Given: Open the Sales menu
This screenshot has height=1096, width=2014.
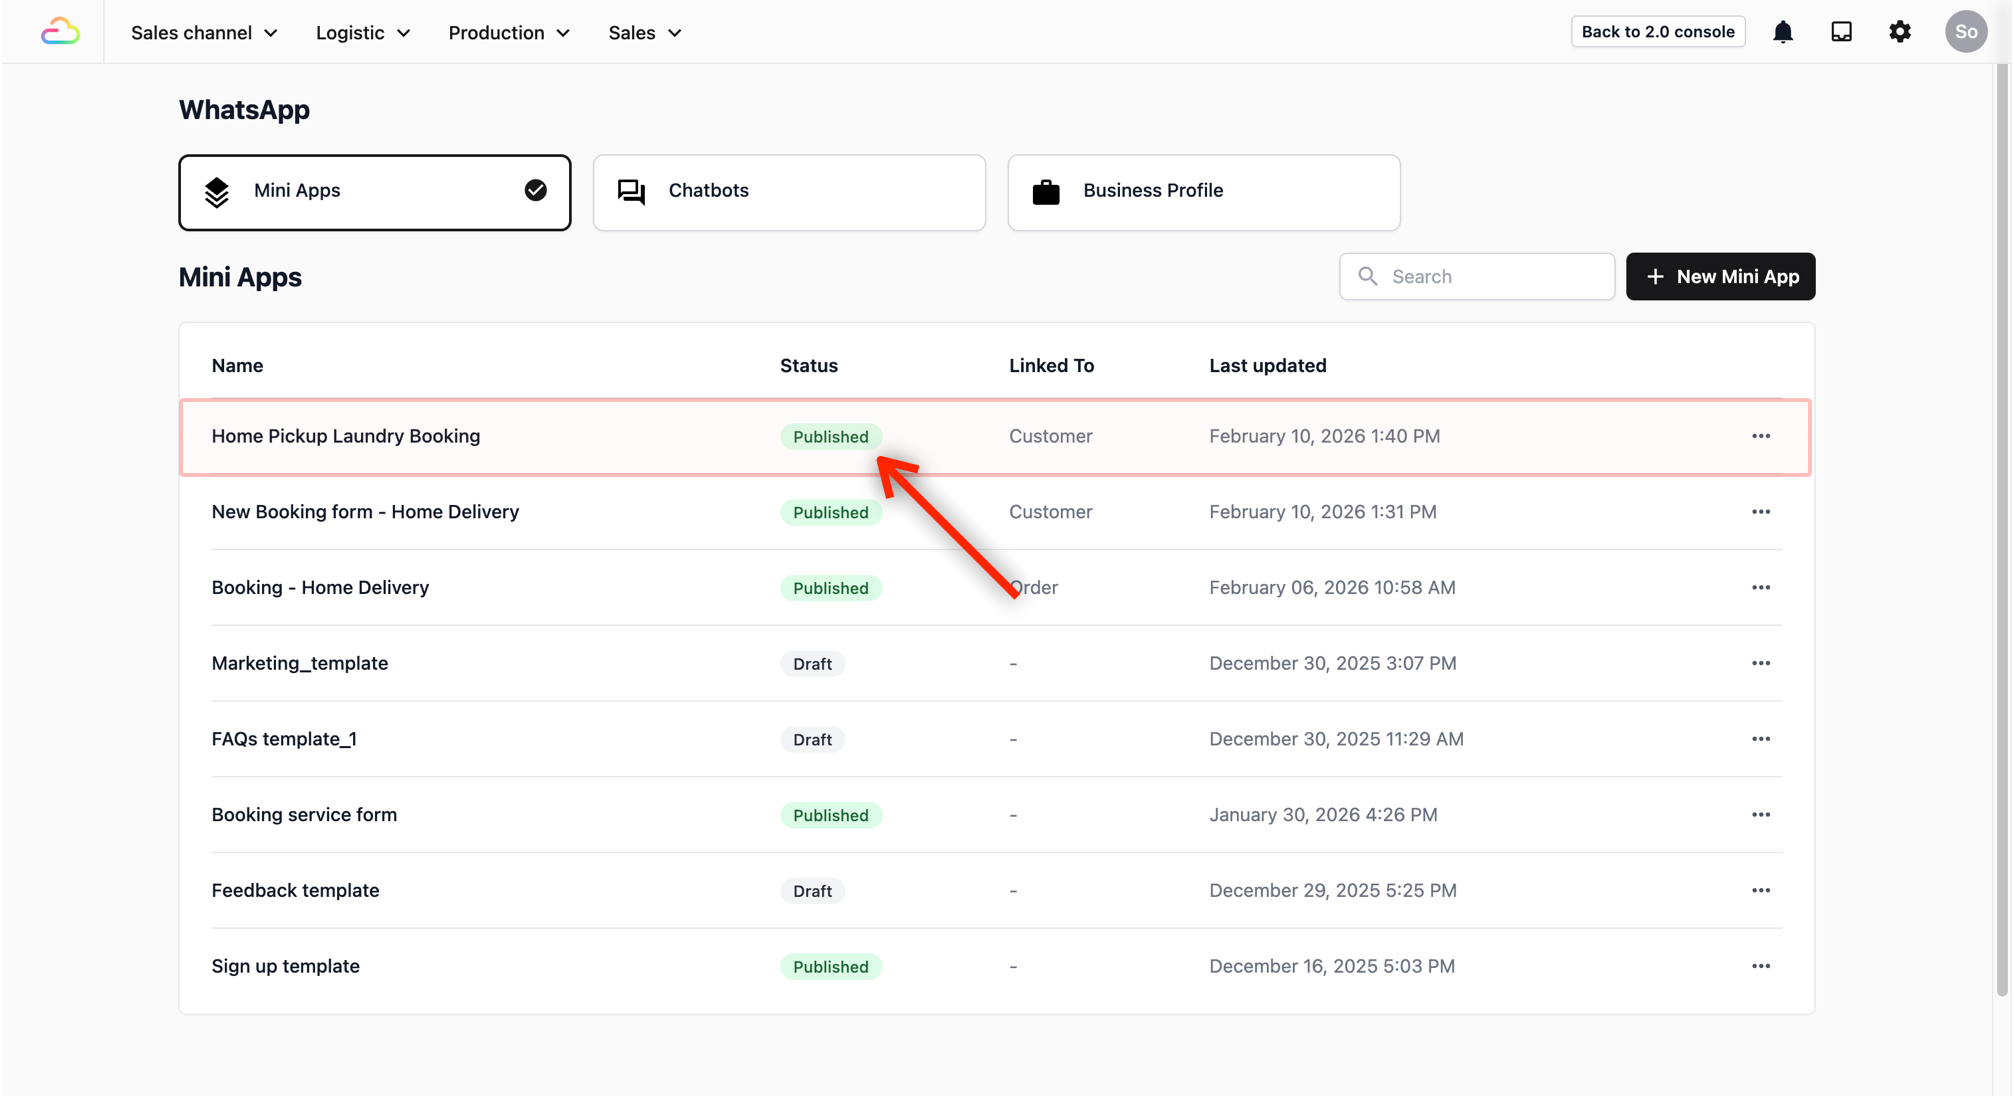Looking at the screenshot, I should coord(644,33).
